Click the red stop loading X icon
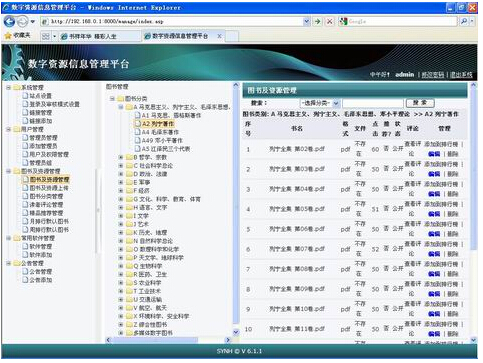Image resolution: width=483 pixels, height=363 pixels. [330, 22]
